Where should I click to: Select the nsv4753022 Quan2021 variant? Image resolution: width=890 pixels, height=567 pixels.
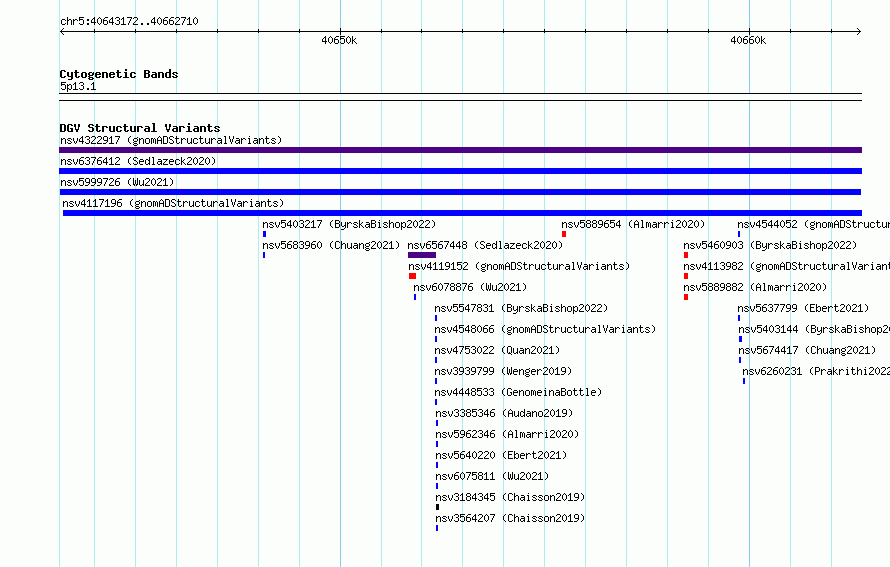[497, 350]
